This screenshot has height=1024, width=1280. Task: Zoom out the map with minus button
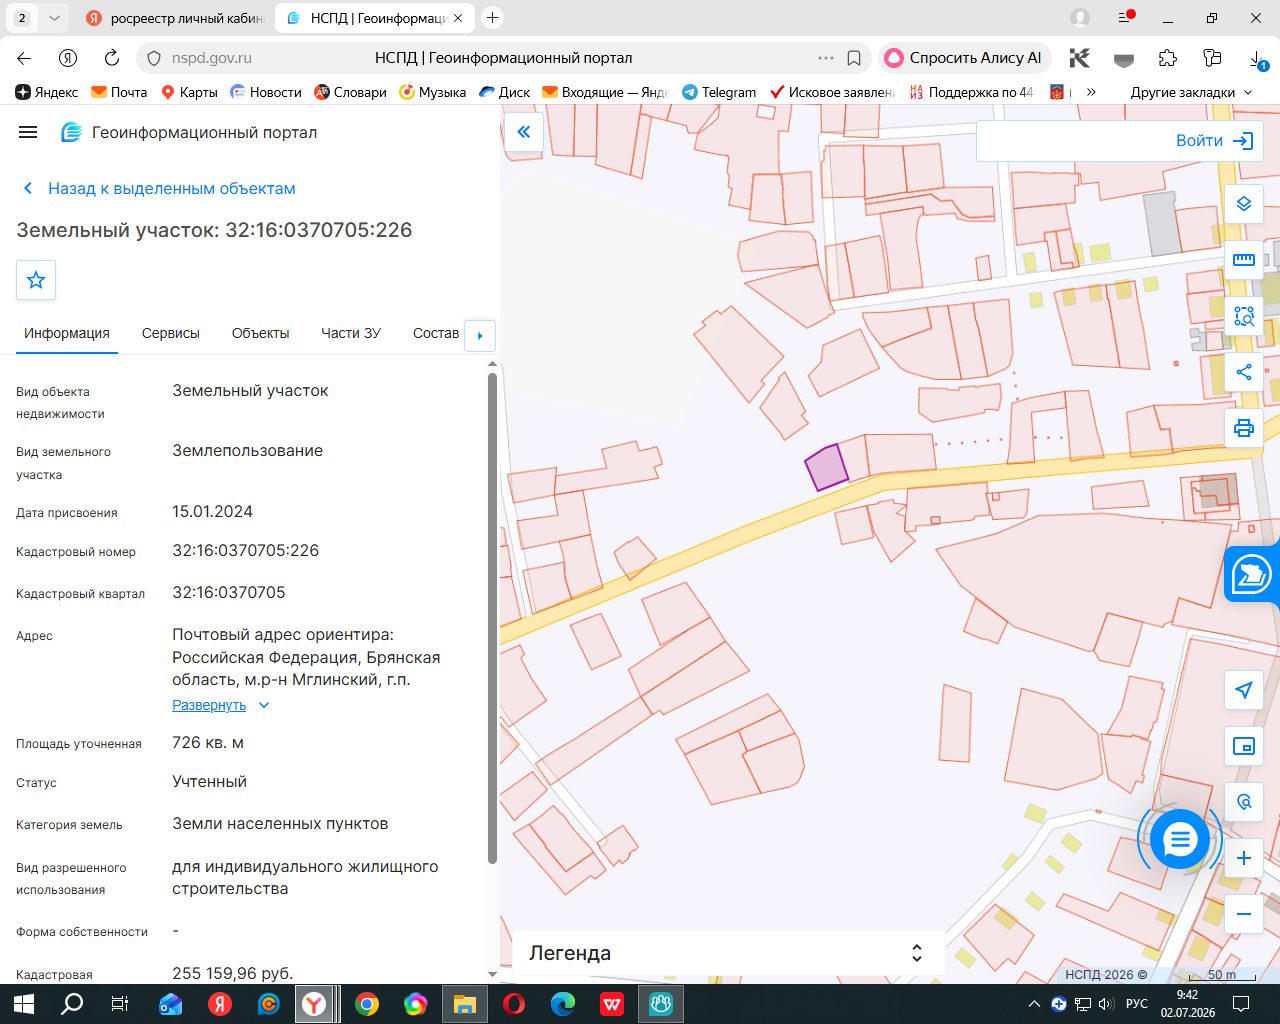(1243, 914)
